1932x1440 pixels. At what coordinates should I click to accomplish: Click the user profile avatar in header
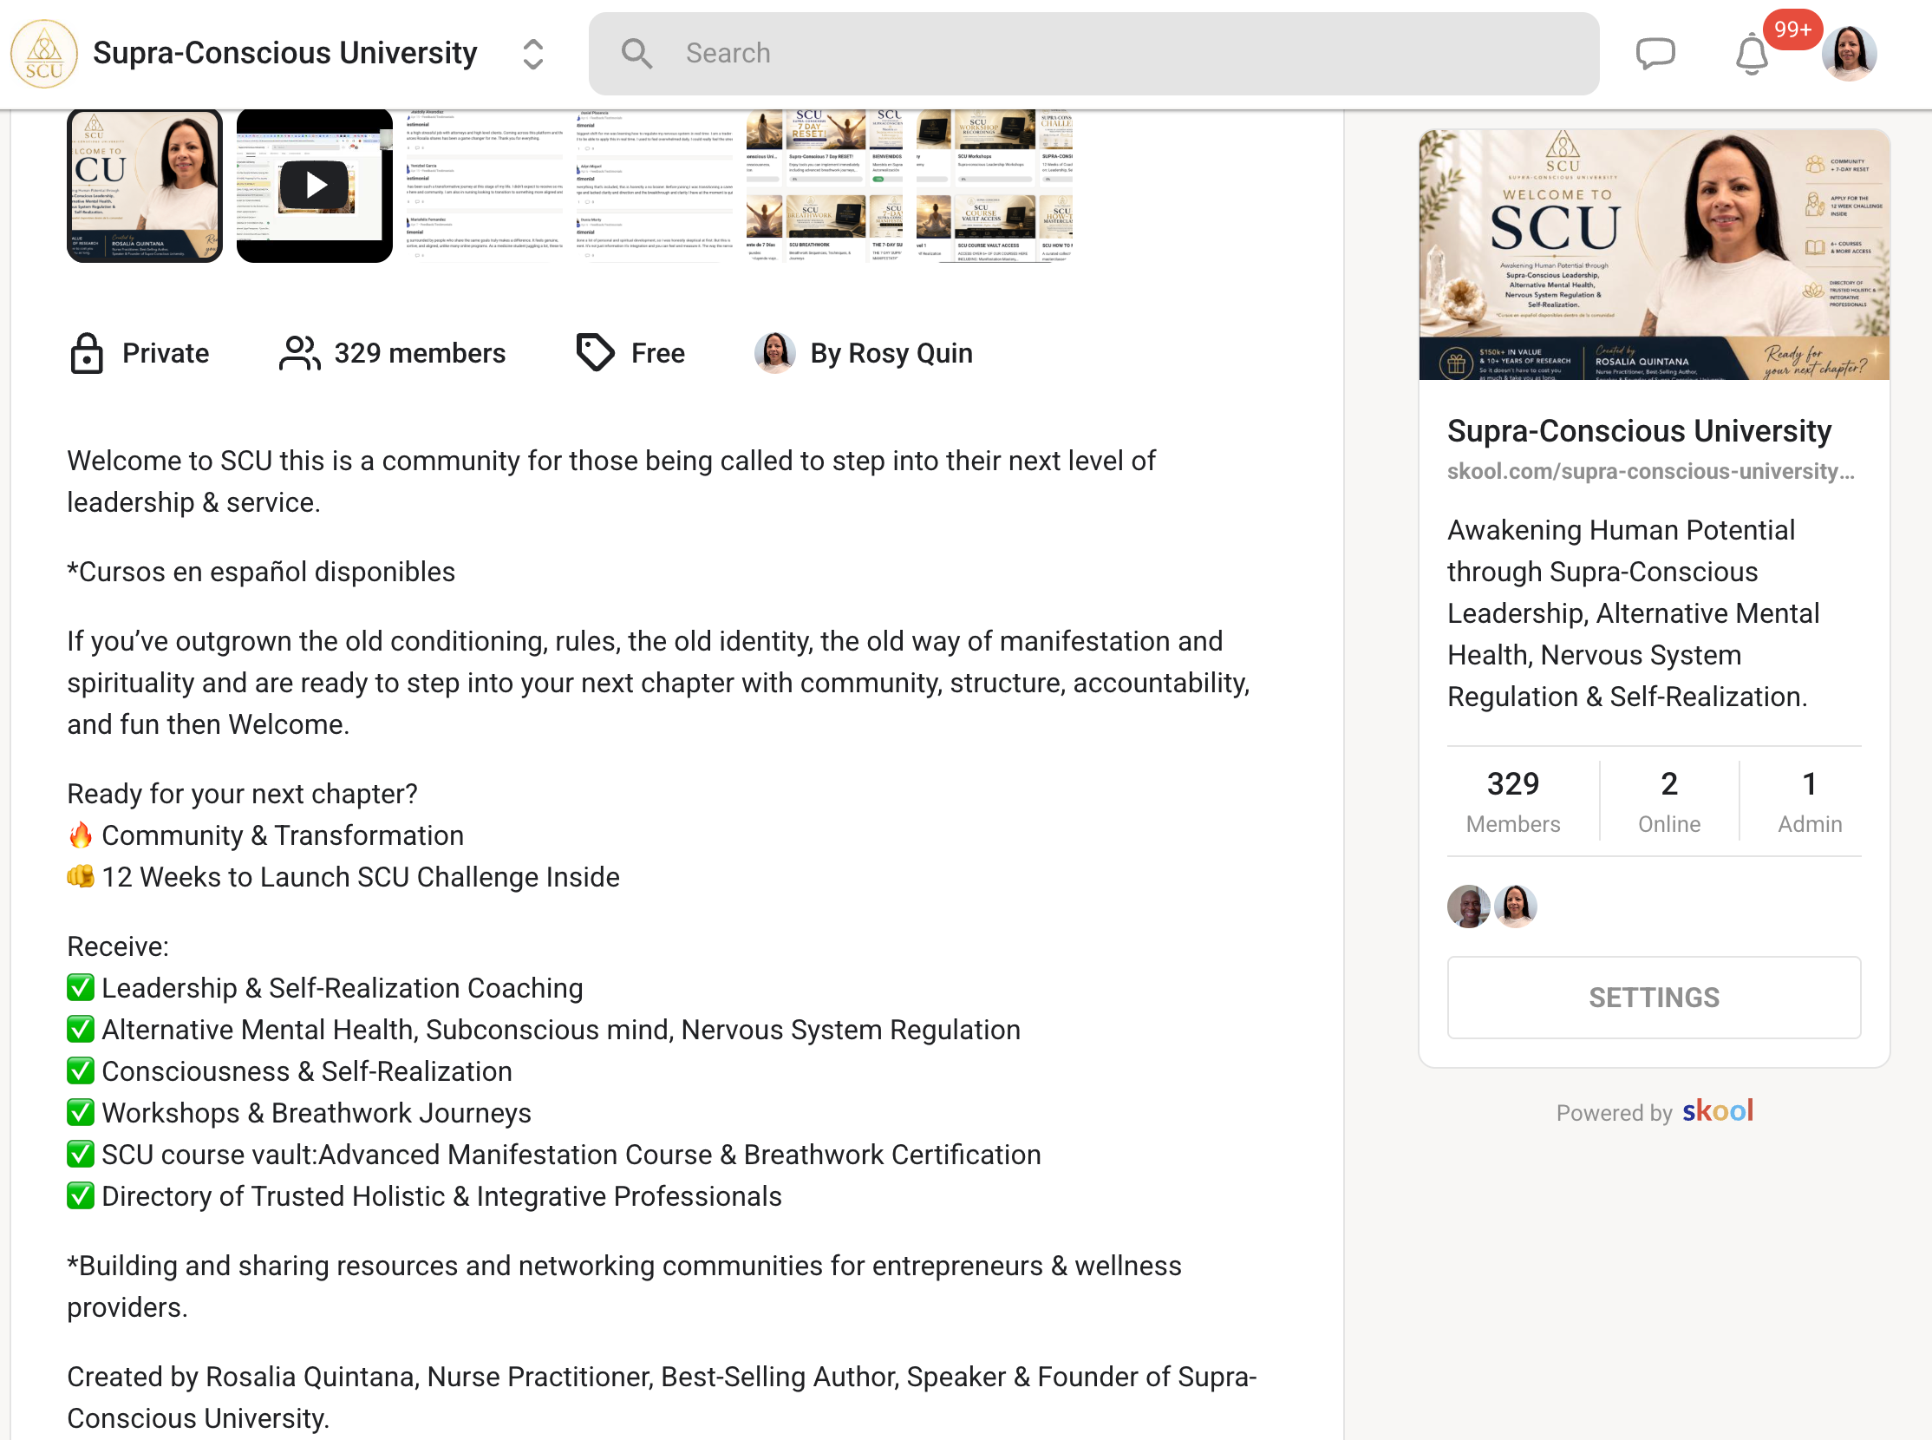pos(1849,53)
